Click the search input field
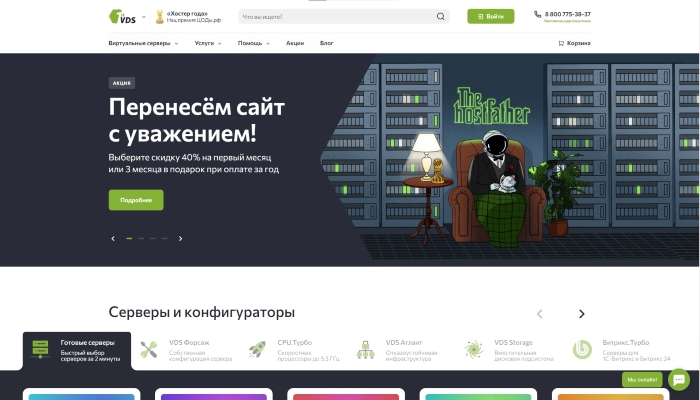Screen dimensions: 700x400 pos(338,17)
